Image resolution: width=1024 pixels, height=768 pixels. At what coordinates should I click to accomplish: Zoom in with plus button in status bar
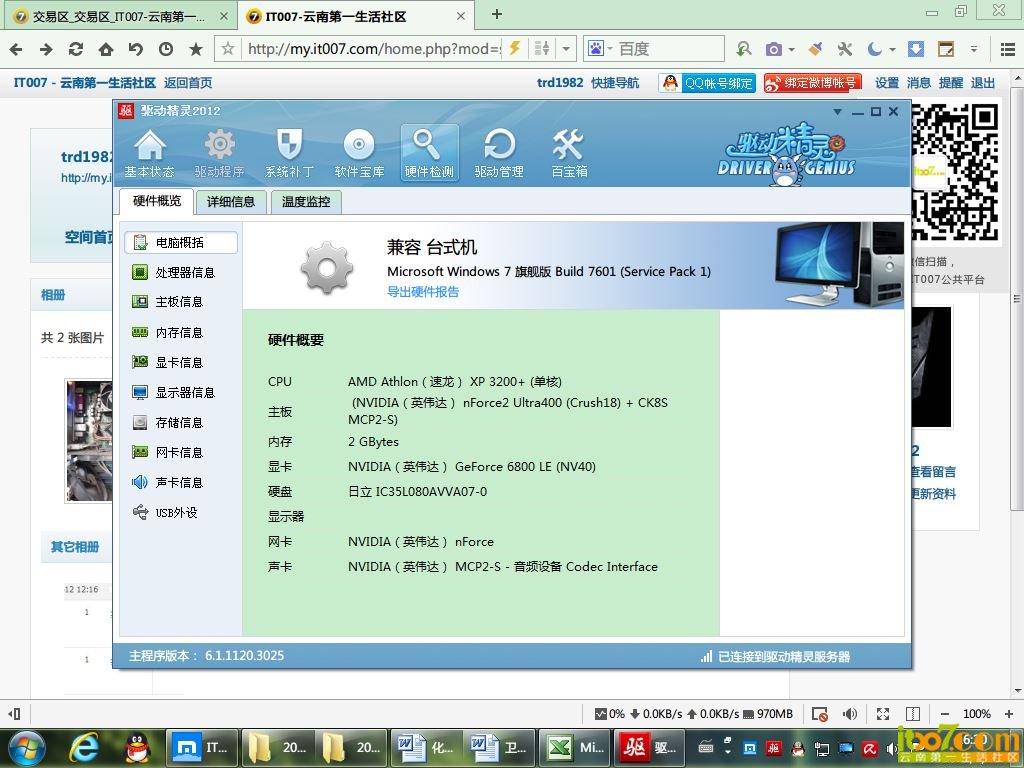point(1008,714)
